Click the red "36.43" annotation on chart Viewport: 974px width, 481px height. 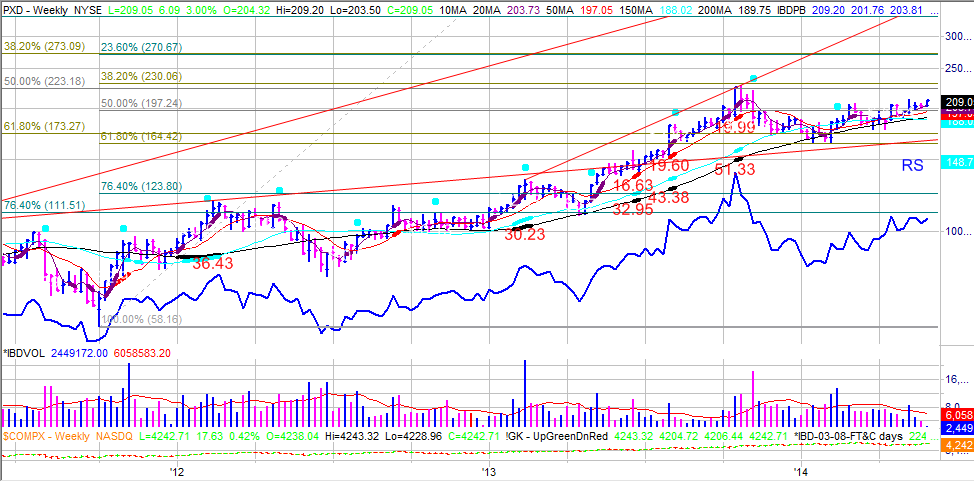pos(212,263)
